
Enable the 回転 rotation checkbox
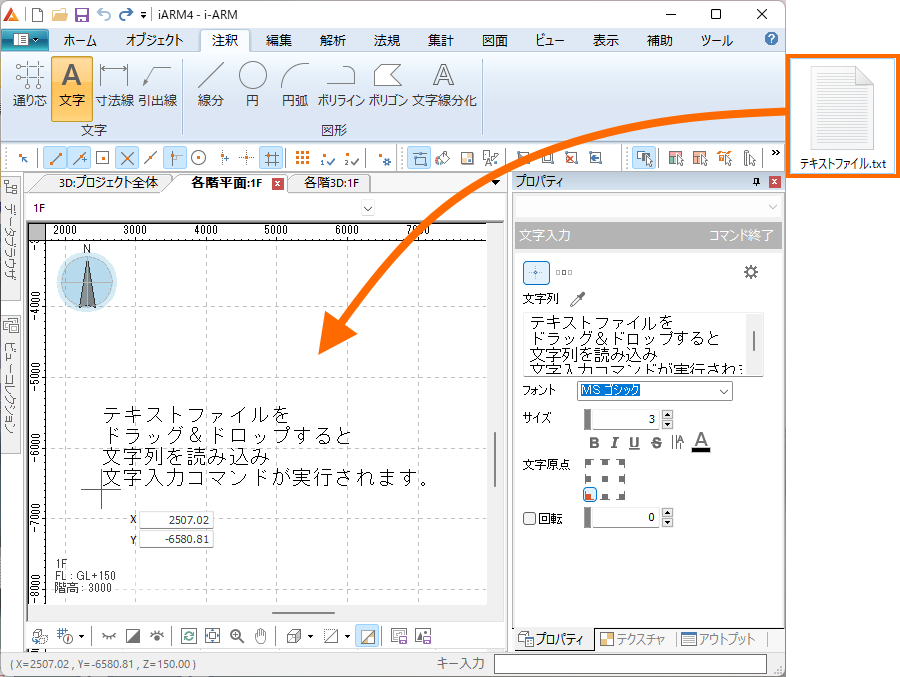tap(529, 519)
